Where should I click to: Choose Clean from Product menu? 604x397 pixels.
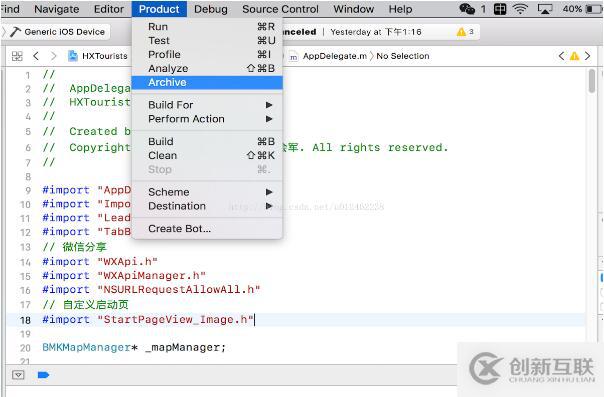pyautogui.click(x=207, y=155)
